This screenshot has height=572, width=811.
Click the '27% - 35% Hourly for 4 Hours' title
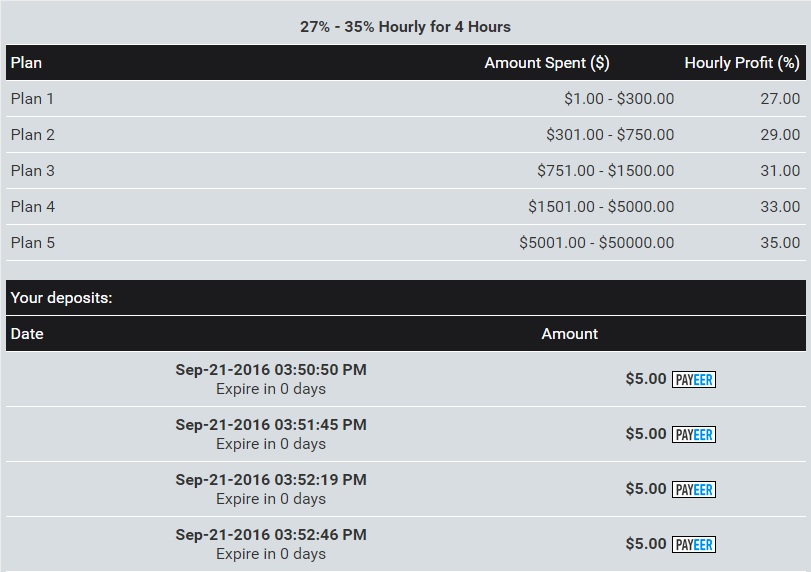[x=405, y=27]
